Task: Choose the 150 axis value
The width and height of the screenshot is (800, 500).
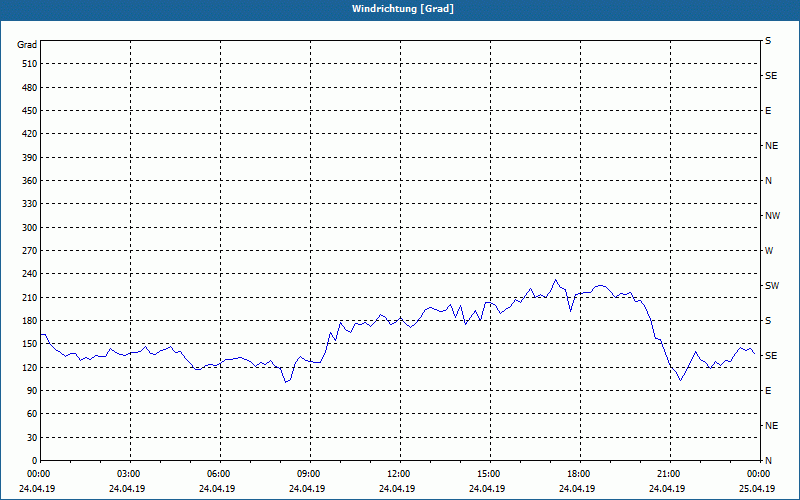Action: tap(30, 344)
